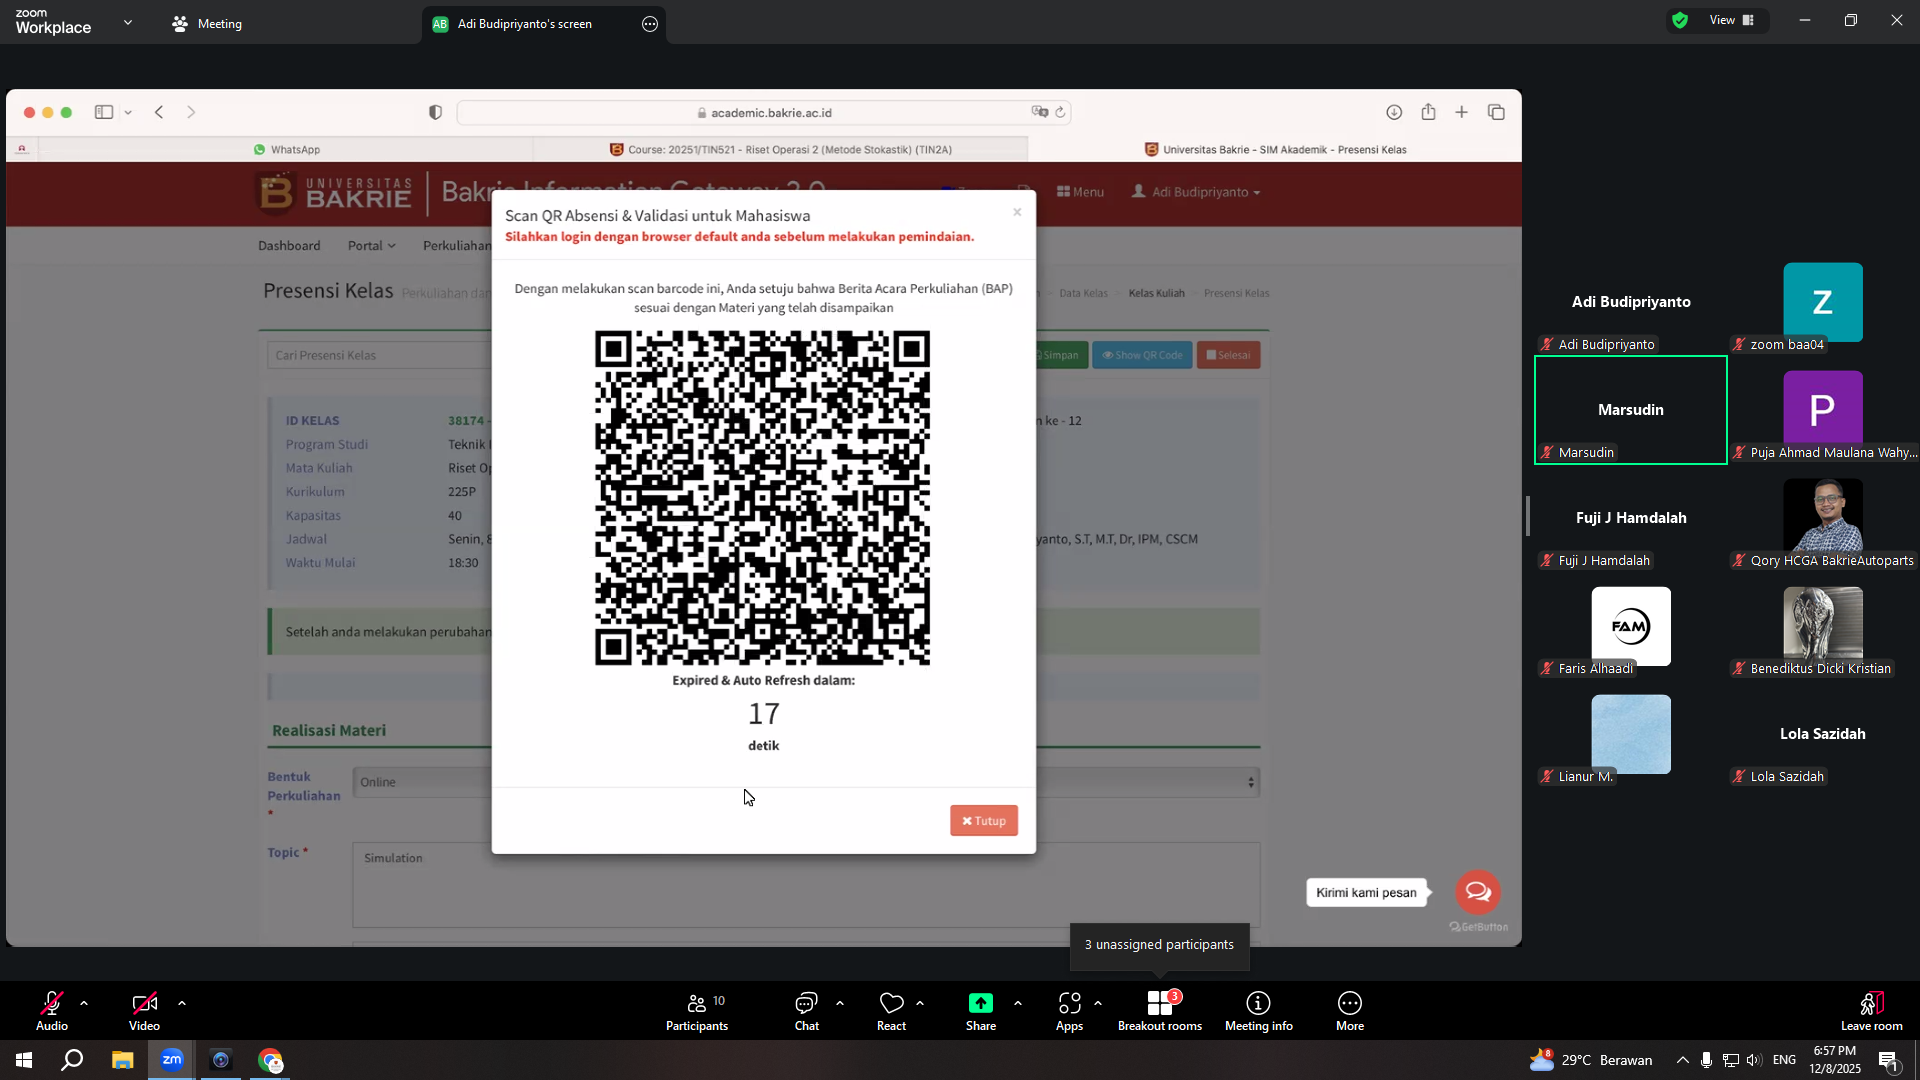Click the browser reload icon
This screenshot has width=1920, height=1080.
coord(1060,112)
